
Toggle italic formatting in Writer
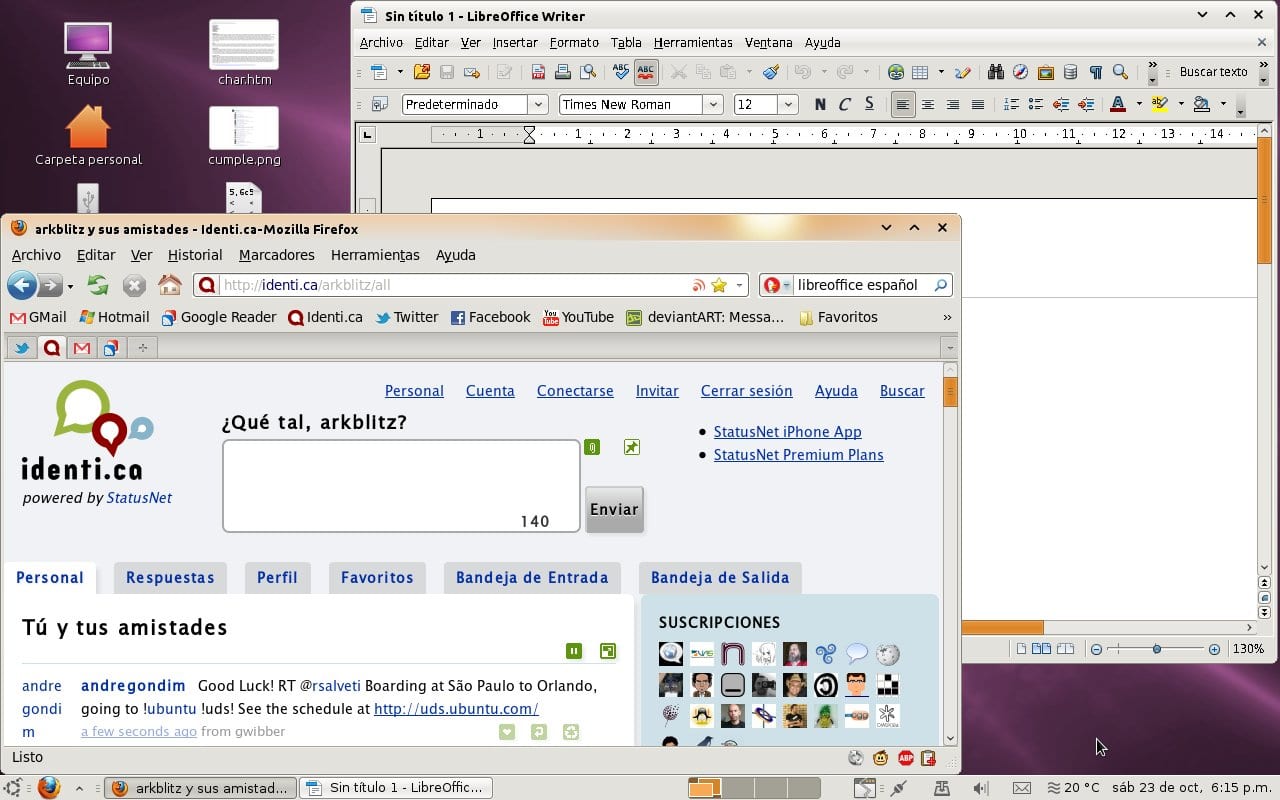(844, 104)
